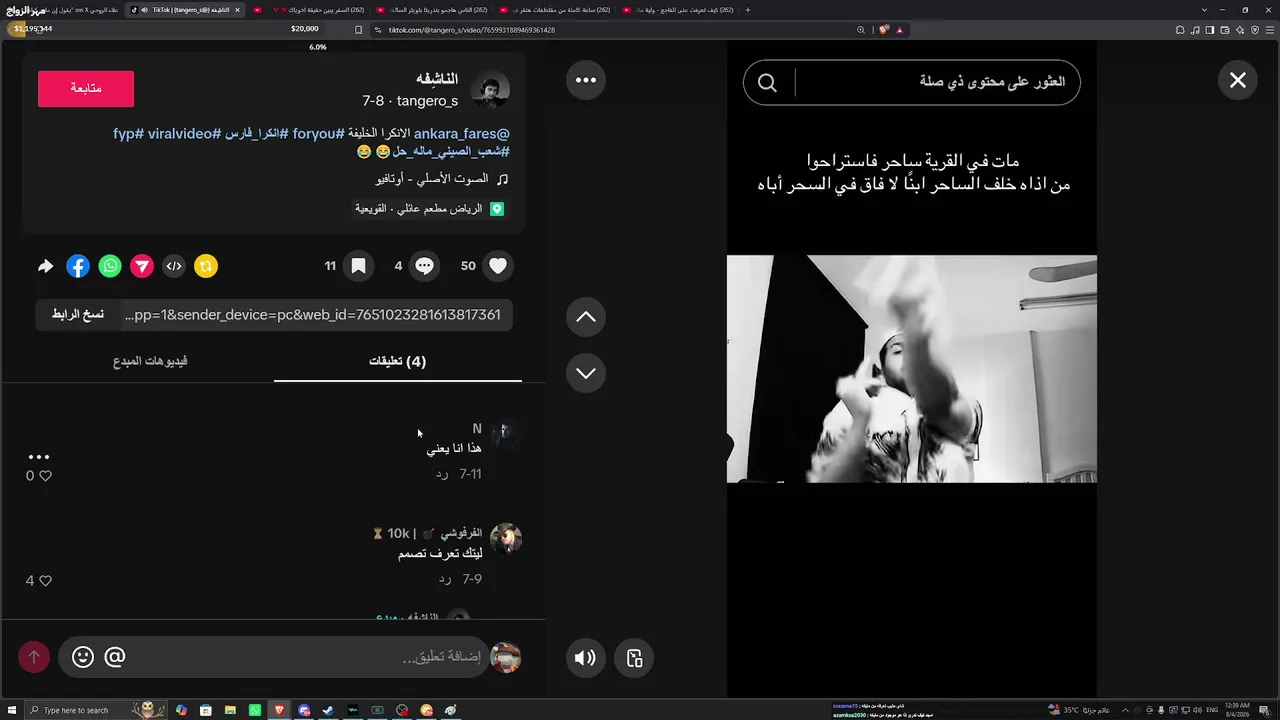The width and height of the screenshot is (1280, 720).
Task: Save the video with the bookmark icon
Action: [358, 266]
